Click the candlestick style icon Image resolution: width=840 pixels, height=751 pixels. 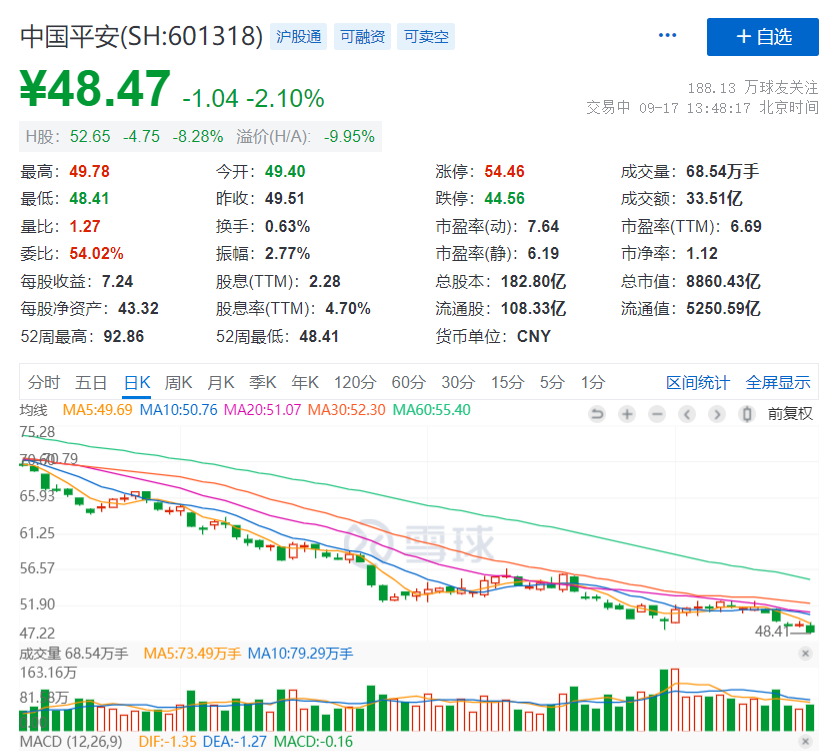click(x=747, y=414)
